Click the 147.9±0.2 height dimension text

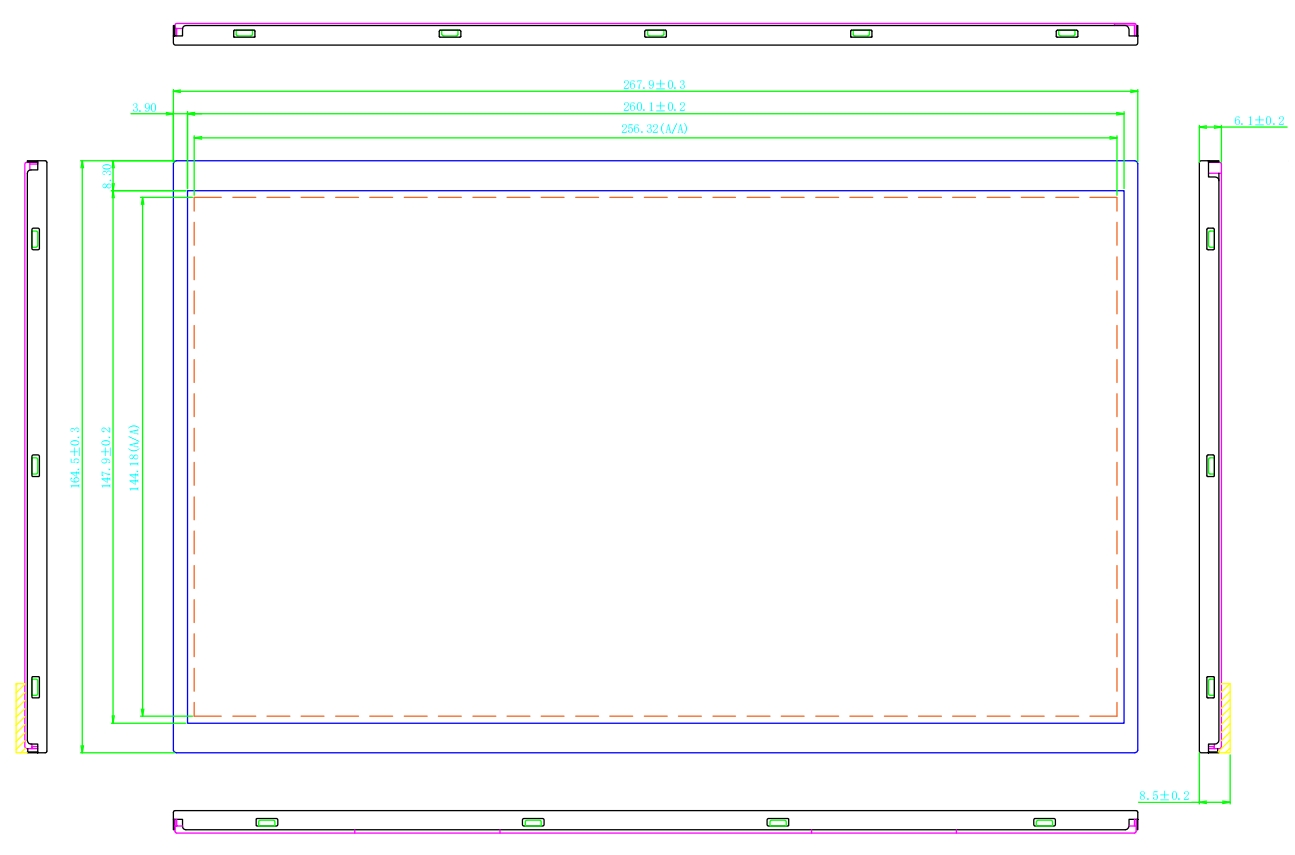[106, 457]
